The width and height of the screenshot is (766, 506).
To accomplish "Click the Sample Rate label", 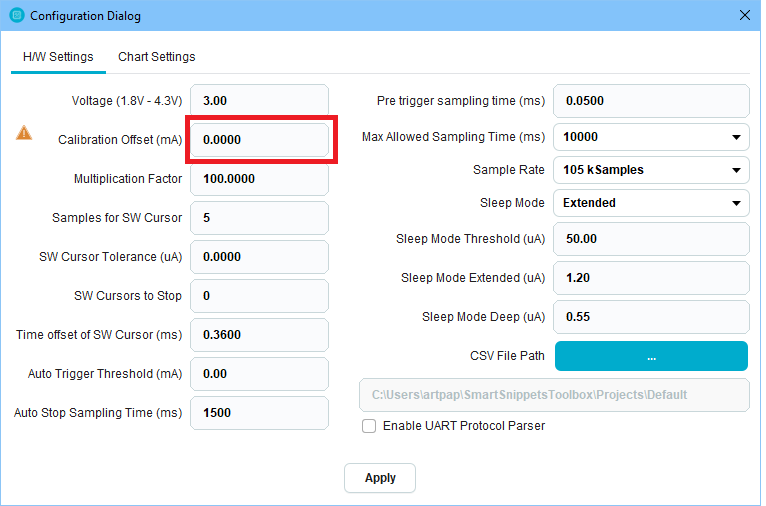I will [x=509, y=170].
